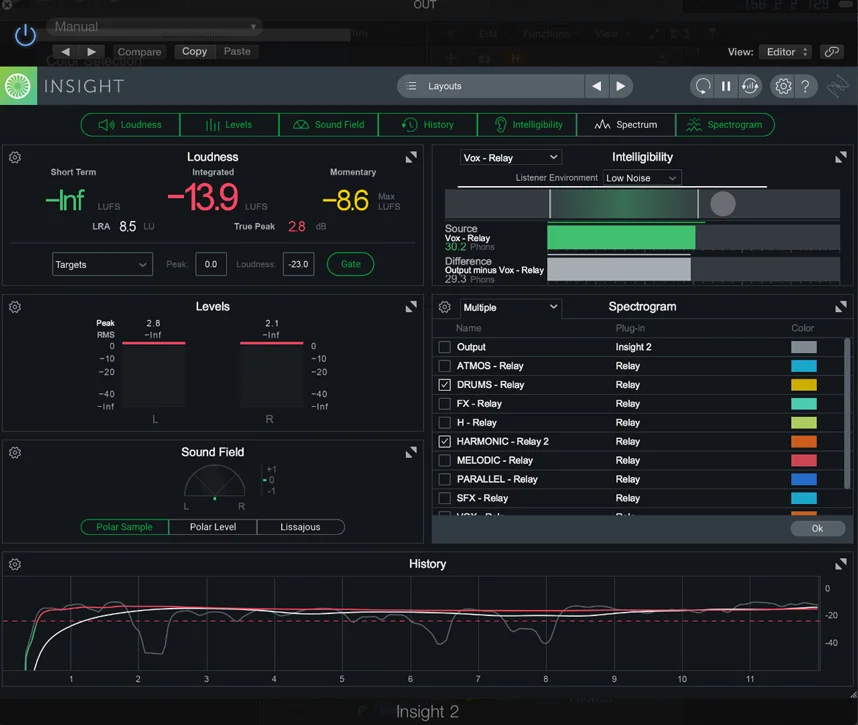Click the DRUMS - Relay yellow color swatch

804,385
